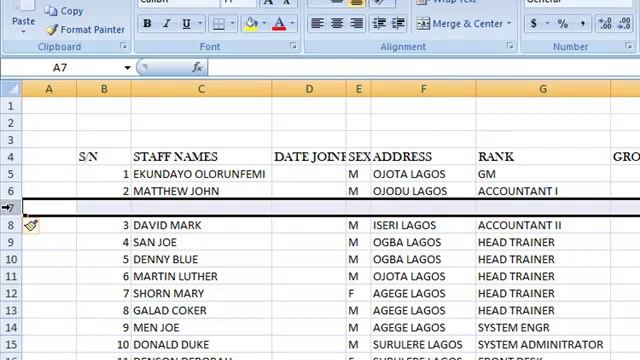640x360 pixels.
Task: Click into the formula bar
Action: tap(424, 67)
